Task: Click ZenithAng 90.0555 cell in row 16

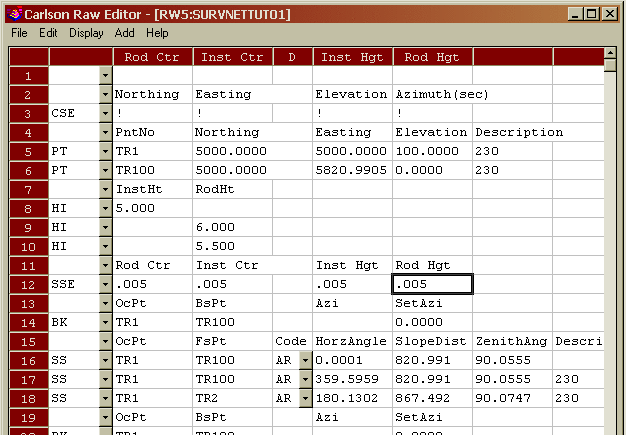Action: 513,360
